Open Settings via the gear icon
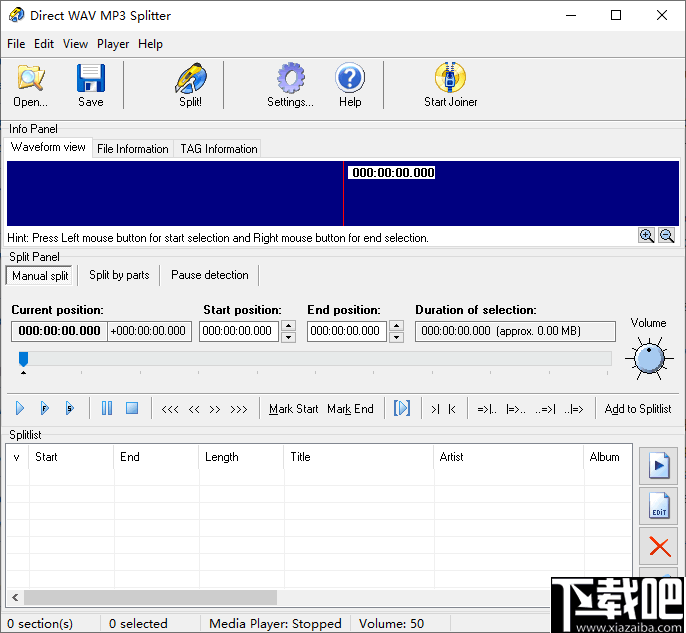Image resolution: width=686 pixels, height=633 pixels. [x=290, y=86]
